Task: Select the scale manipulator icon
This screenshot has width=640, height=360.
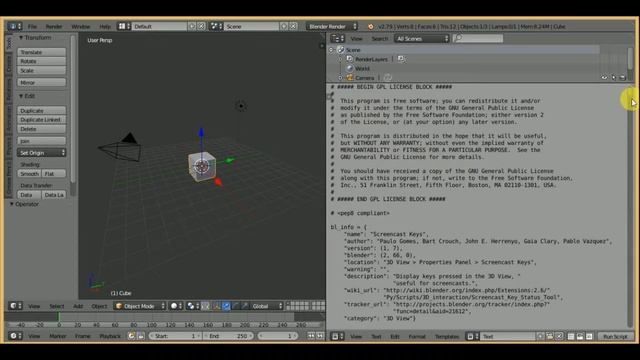Action: click(245, 306)
